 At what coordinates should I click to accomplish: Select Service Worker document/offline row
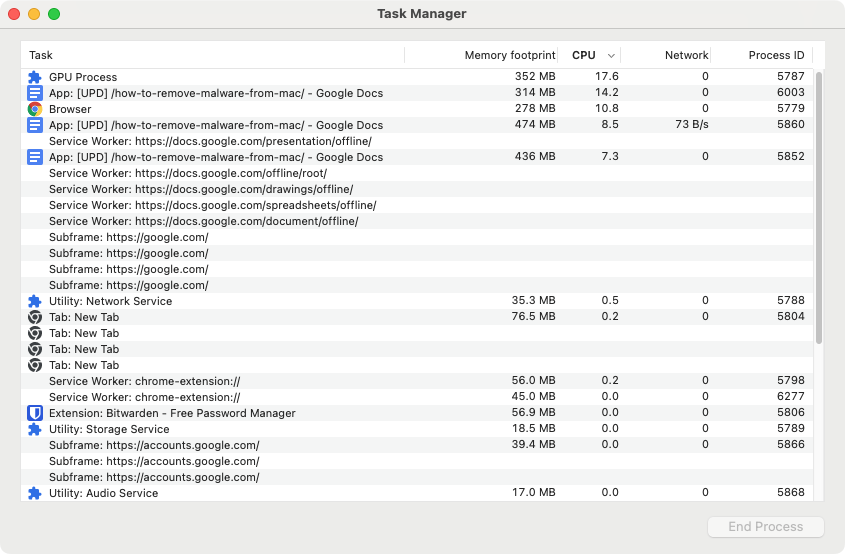(x=417, y=221)
